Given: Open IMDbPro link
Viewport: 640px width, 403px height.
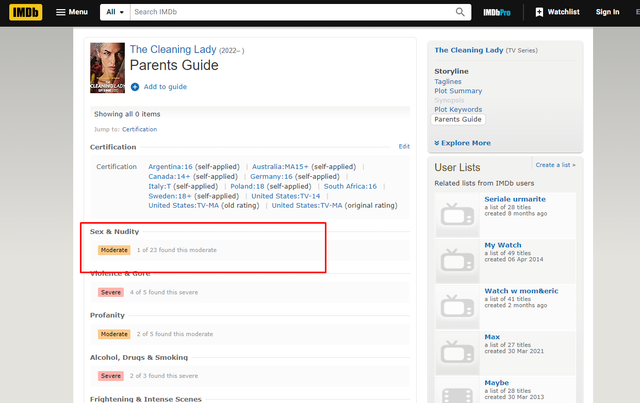Looking at the screenshot, I should pyautogui.click(x=497, y=13).
